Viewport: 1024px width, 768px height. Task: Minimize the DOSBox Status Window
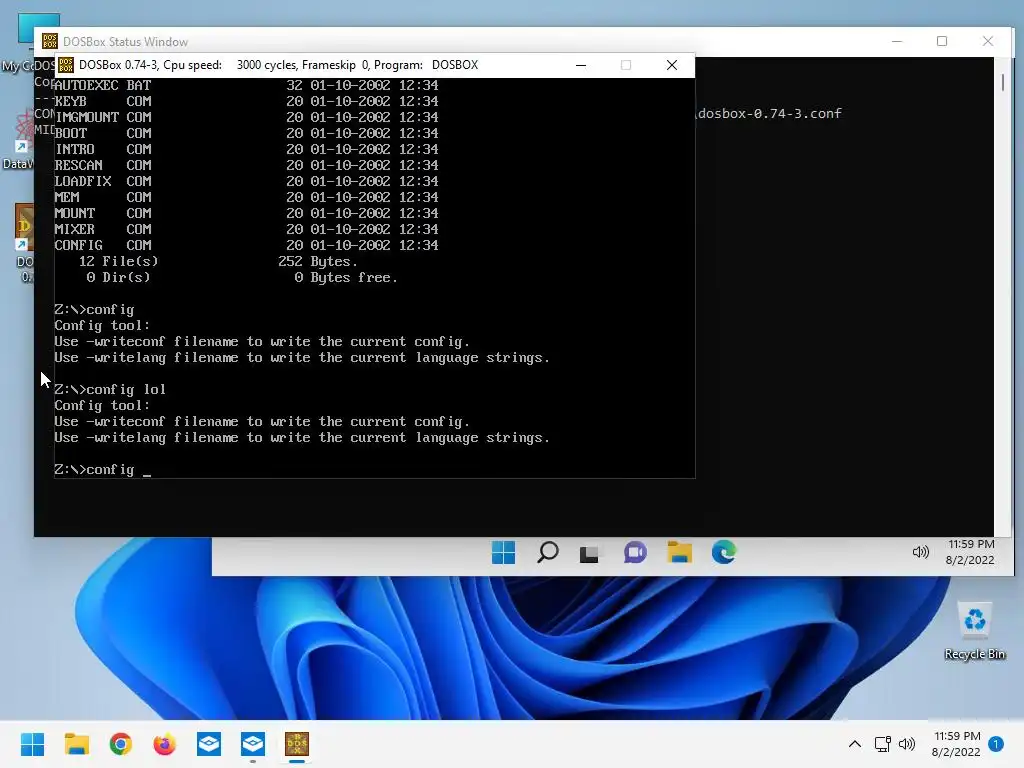click(897, 41)
